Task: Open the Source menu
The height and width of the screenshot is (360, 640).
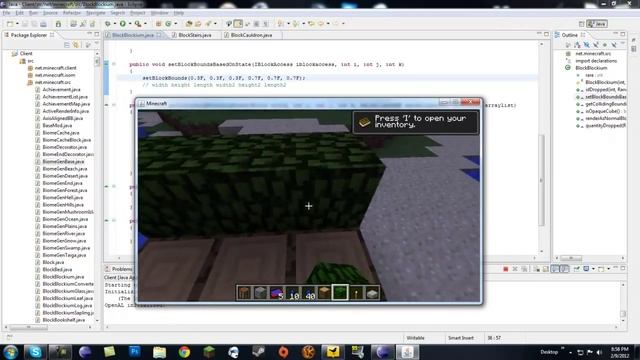Action: click(51, 13)
